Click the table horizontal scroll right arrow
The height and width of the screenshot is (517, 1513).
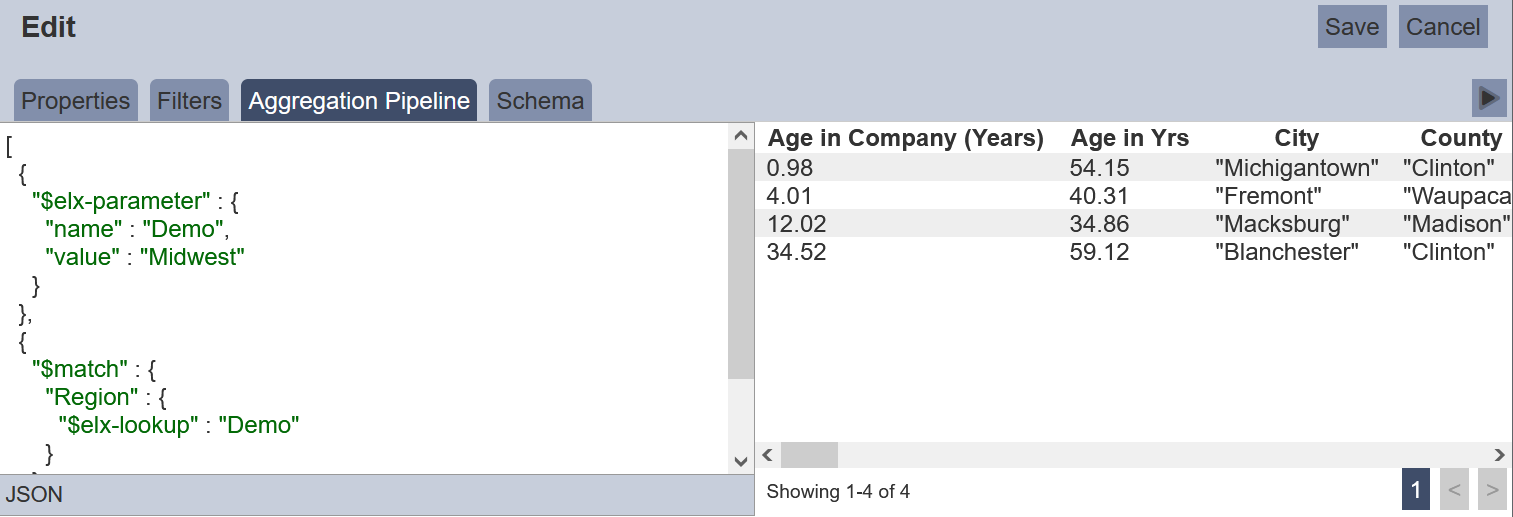pyautogui.click(x=1499, y=455)
